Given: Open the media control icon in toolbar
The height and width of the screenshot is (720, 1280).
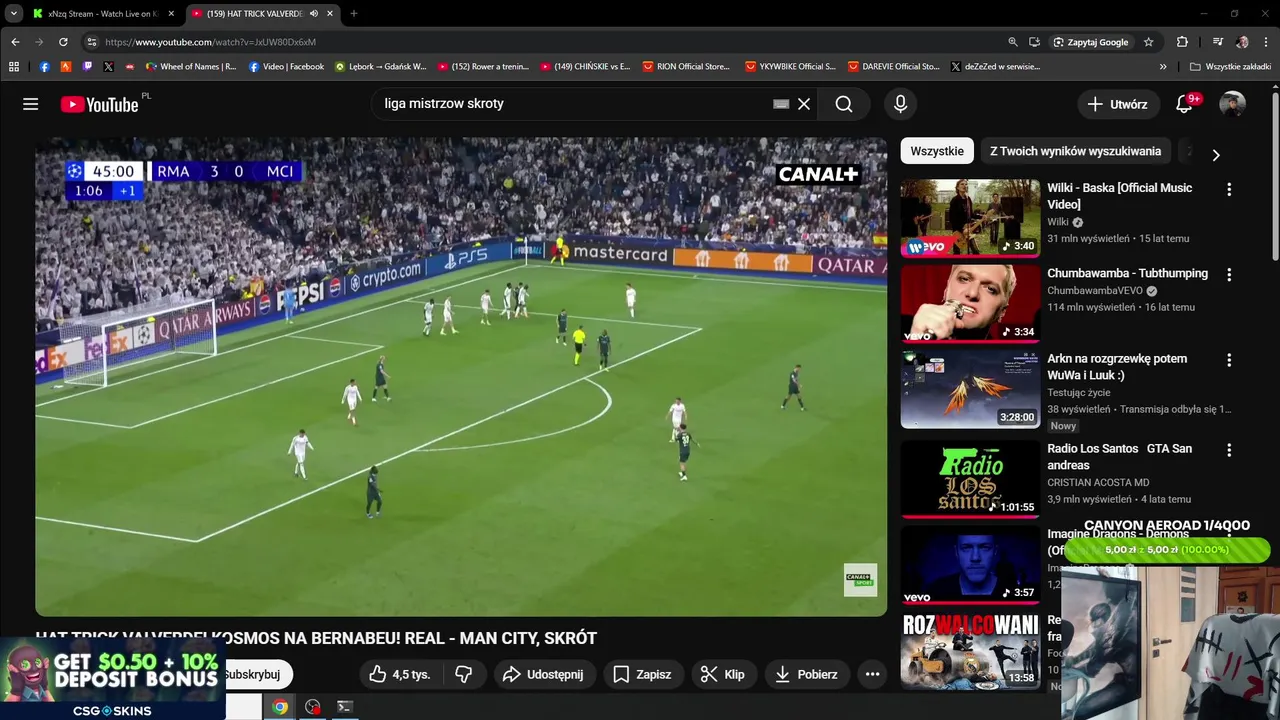Looking at the screenshot, I should [x=1218, y=42].
